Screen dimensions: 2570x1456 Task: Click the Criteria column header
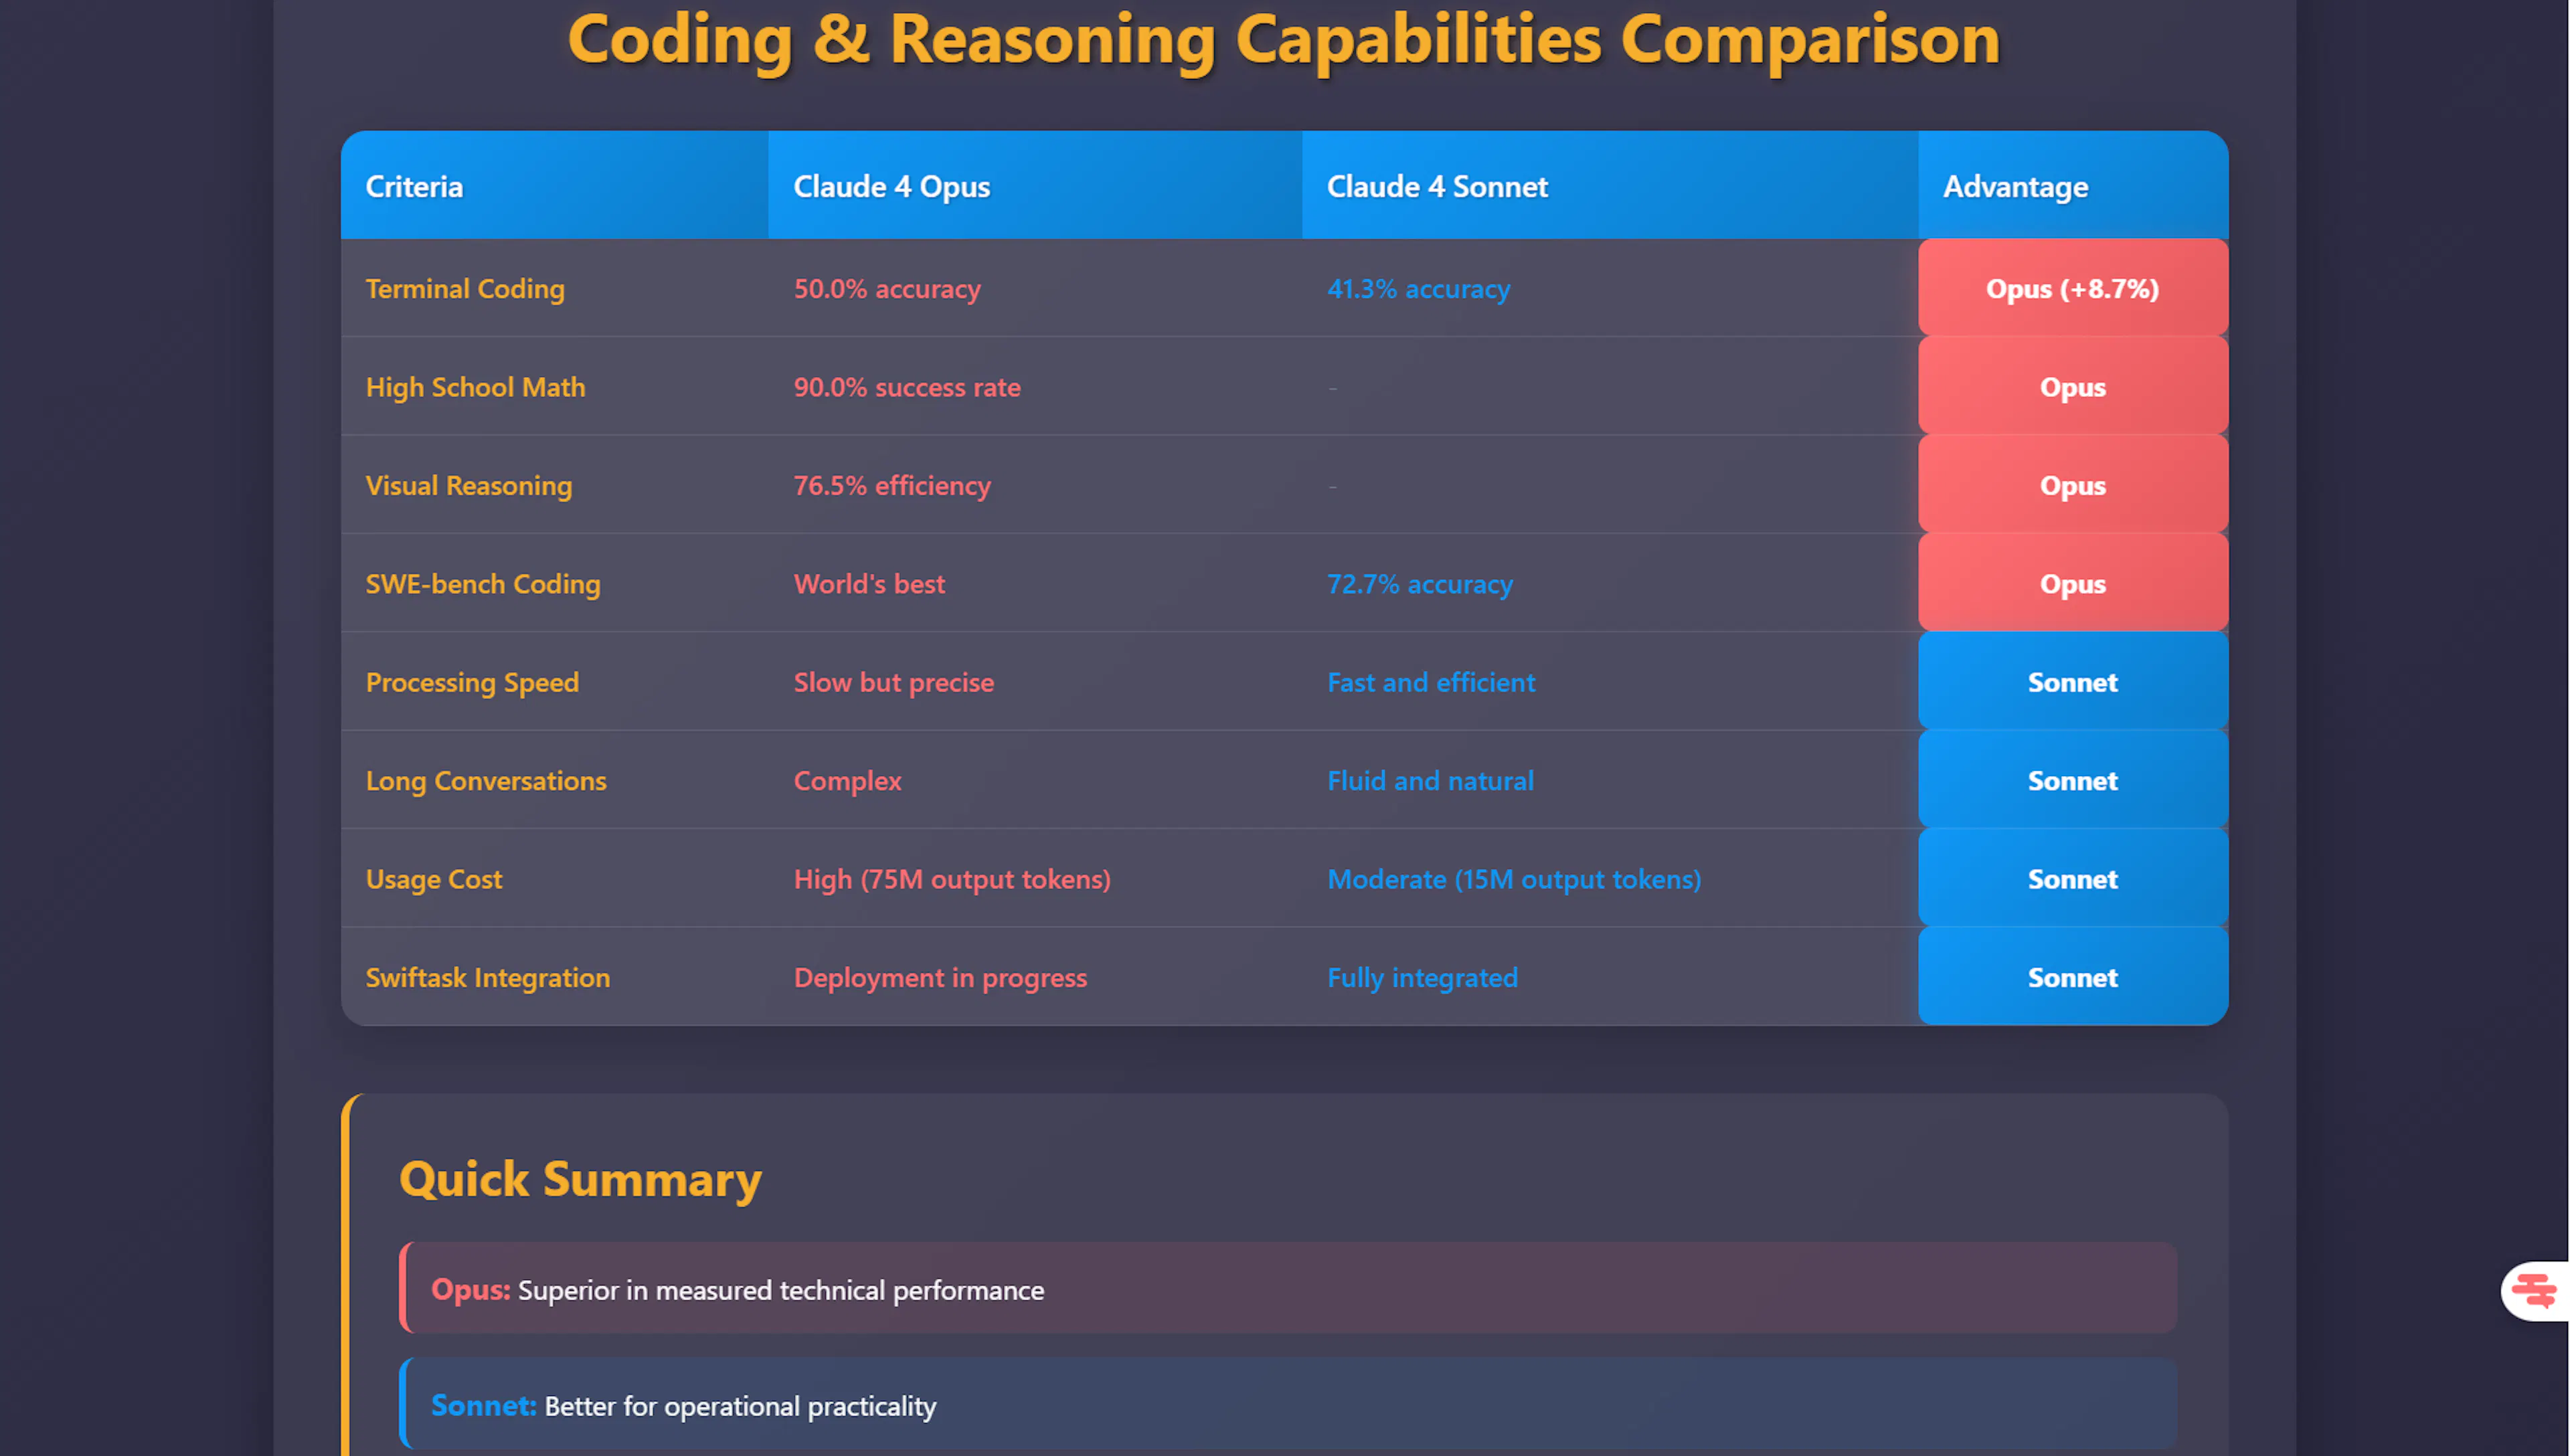tap(414, 187)
